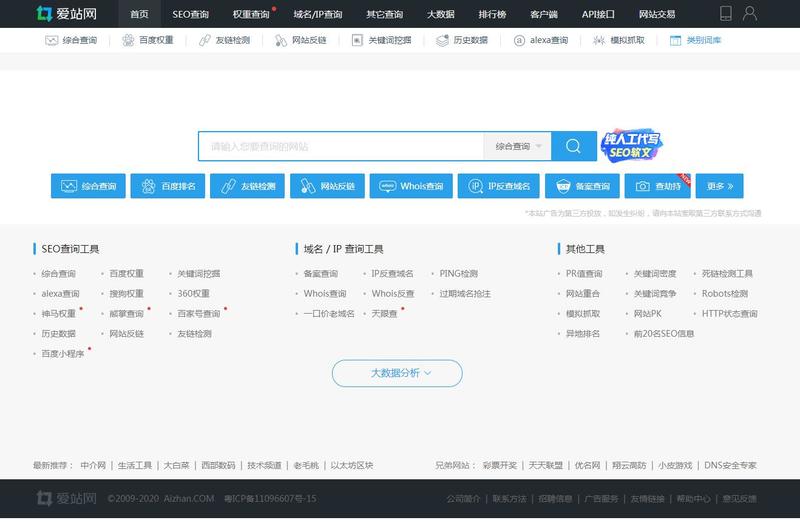Click the 历史数据 stack icon in sub-navigation
This screenshot has height=526, width=800.
442,40
